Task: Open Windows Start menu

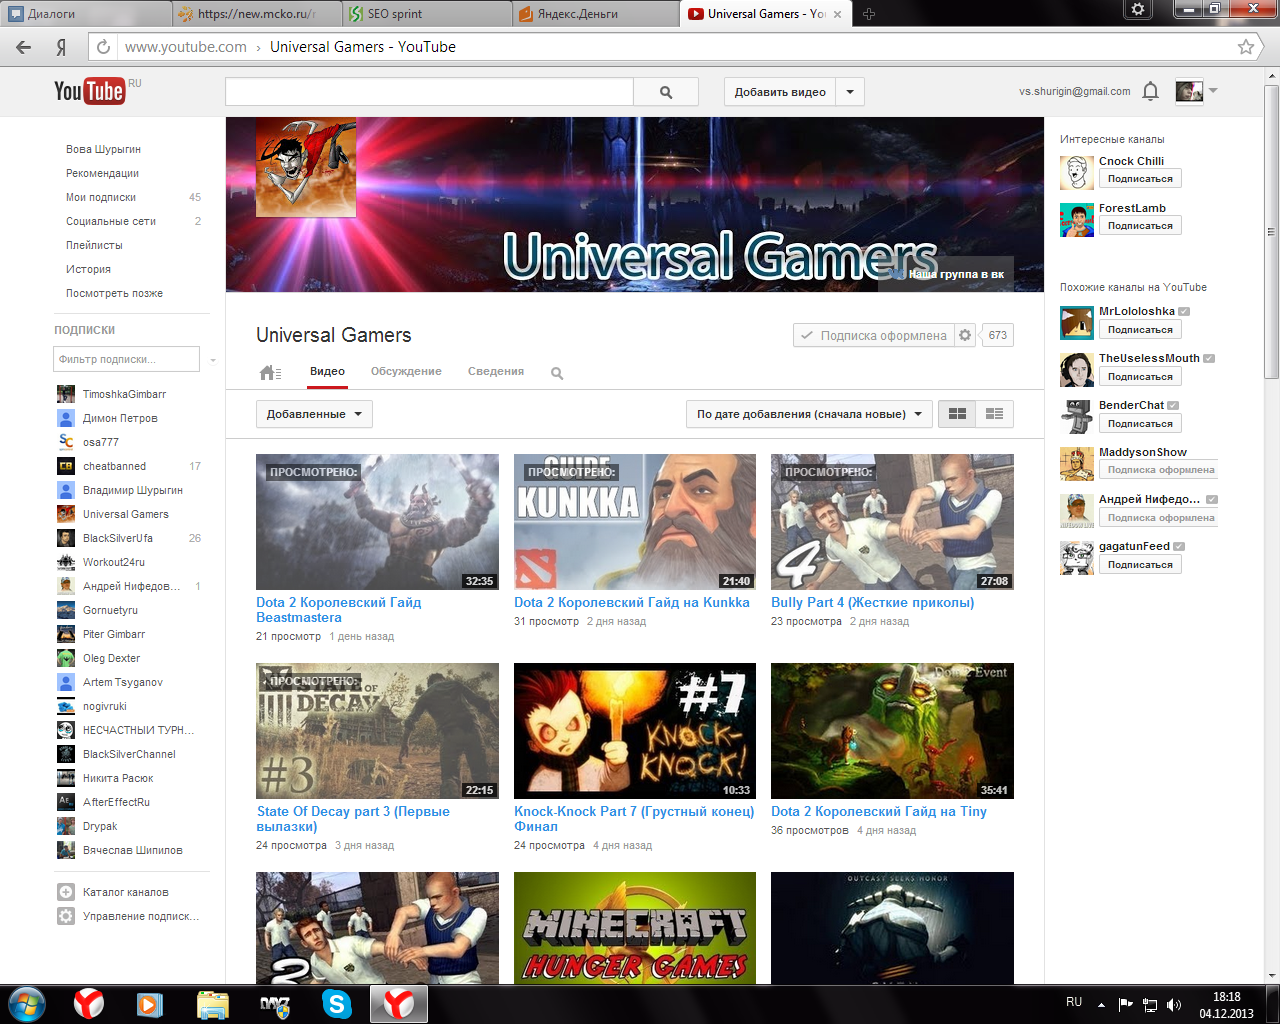Action: pos(26,1003)
